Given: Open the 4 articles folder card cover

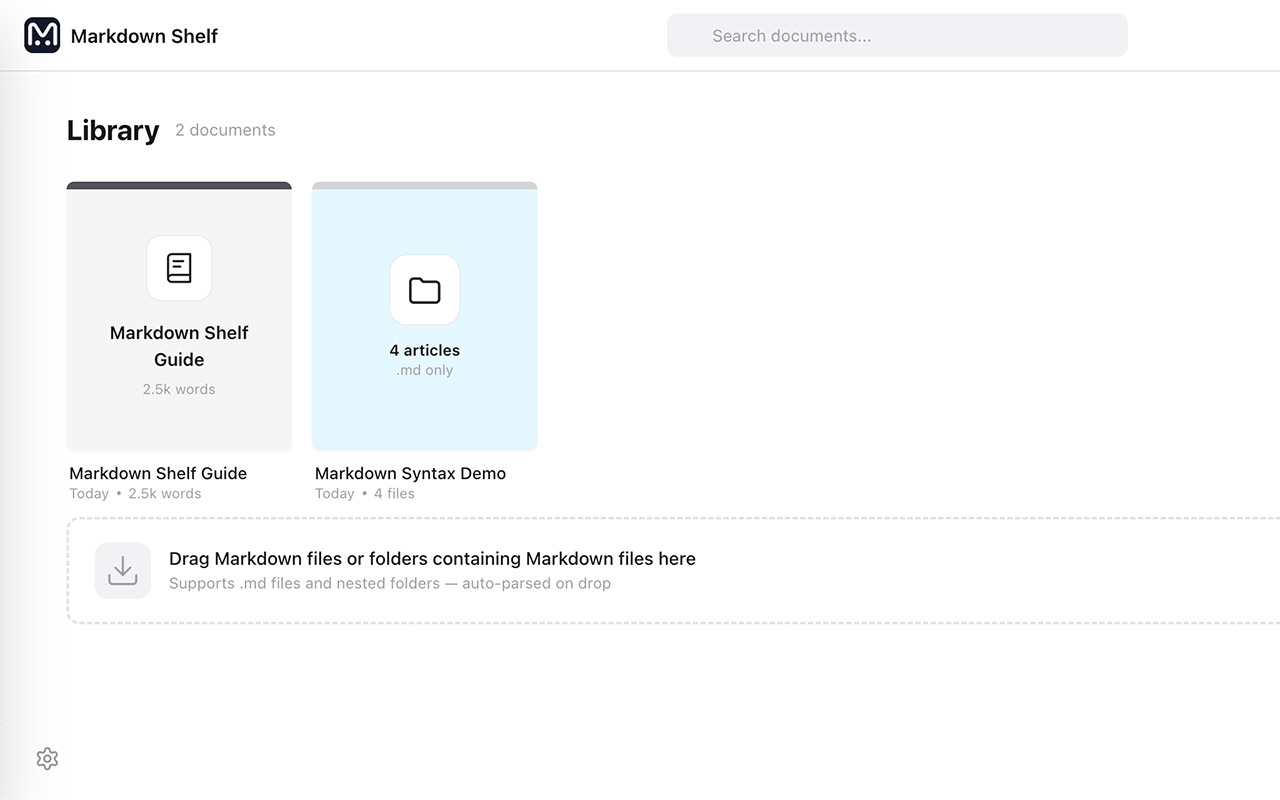Looking at the screenshot, I should tap(425, 316).
